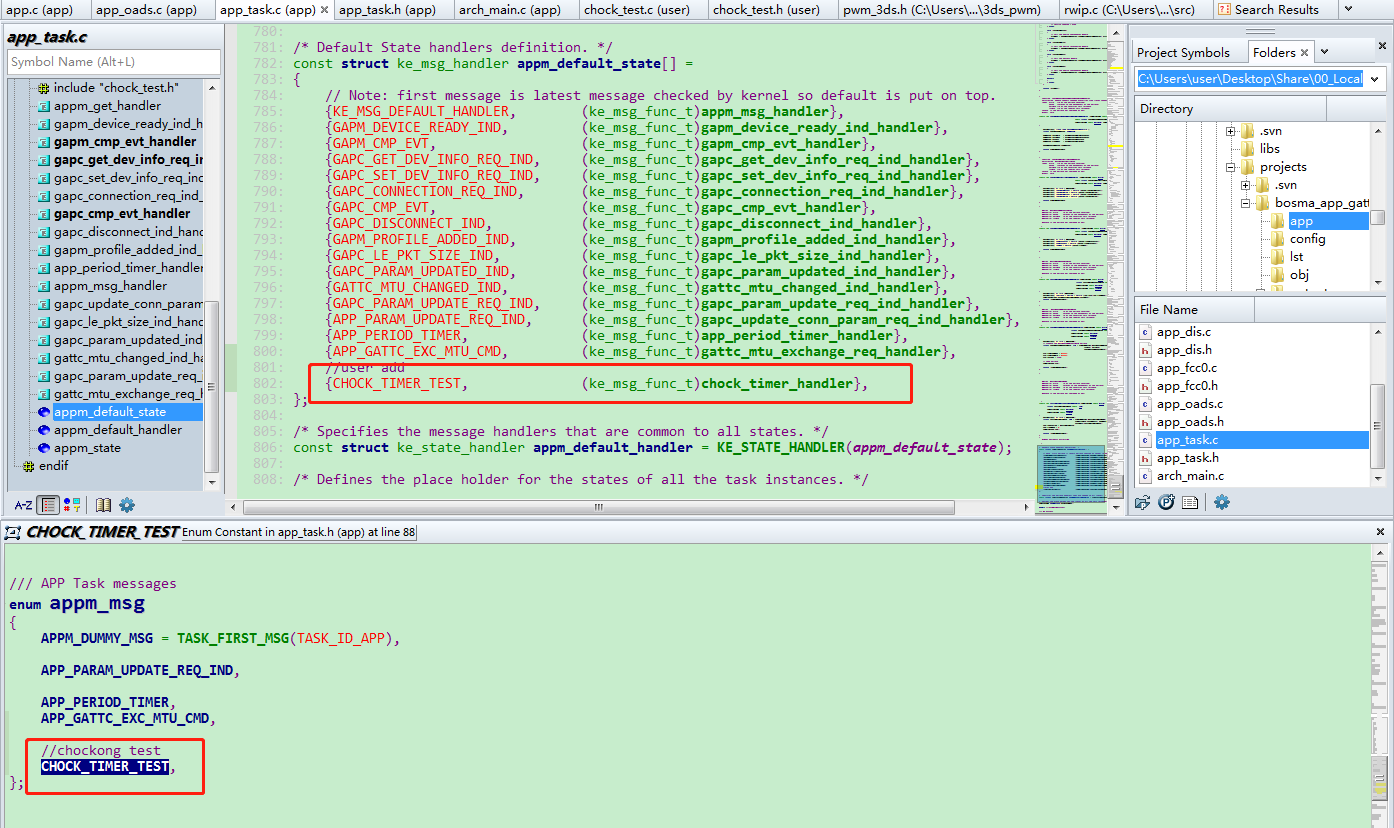This screenshot has height=828, width=1394.
Task: Open the folder path dropdown
Action: point(1376,79)
